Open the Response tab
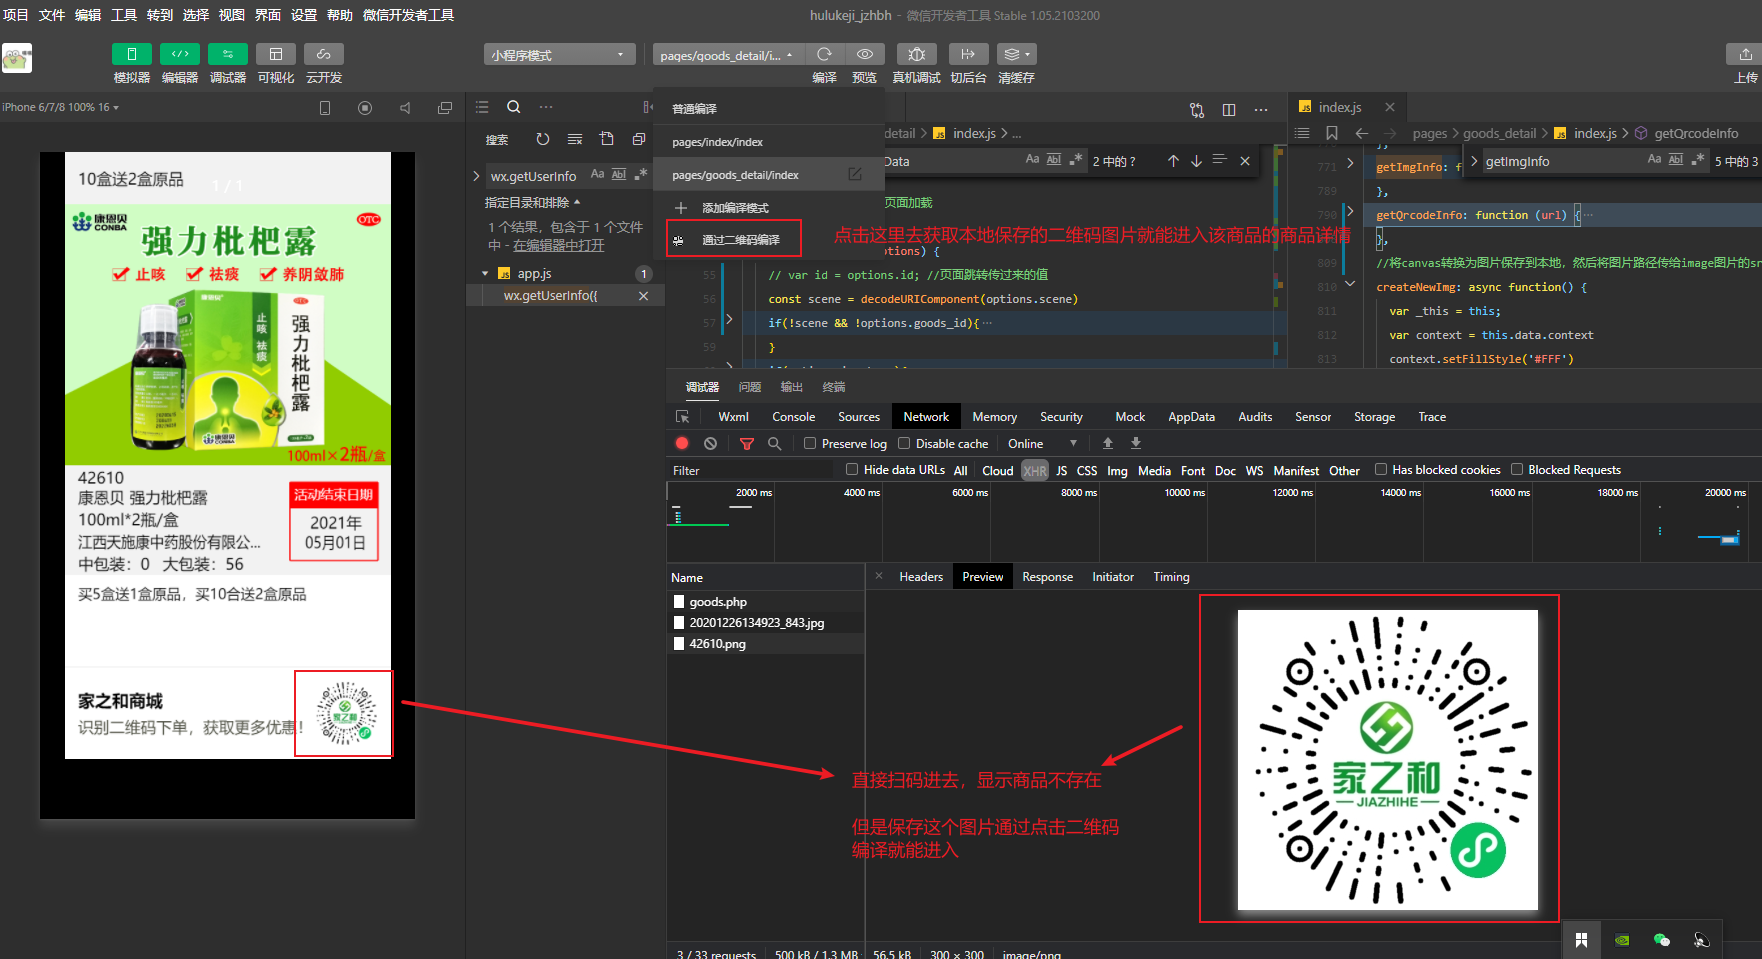Image resolution: width=1762 pixels, height=959 pixels. coord(1047,577)
